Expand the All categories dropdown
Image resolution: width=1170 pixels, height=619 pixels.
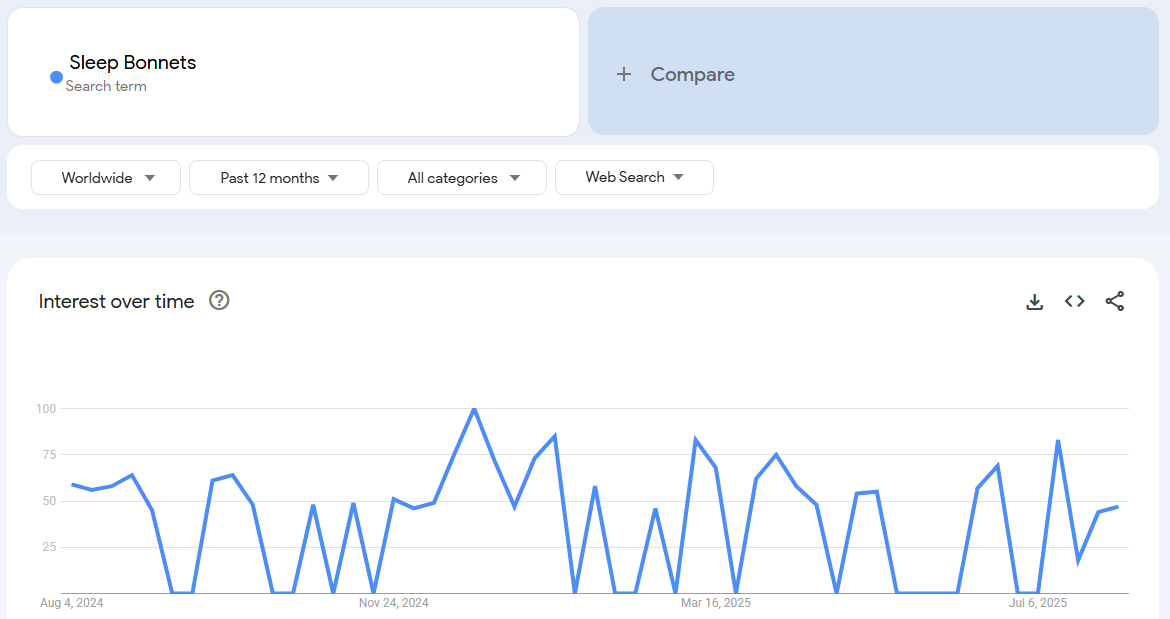(462, 178)
